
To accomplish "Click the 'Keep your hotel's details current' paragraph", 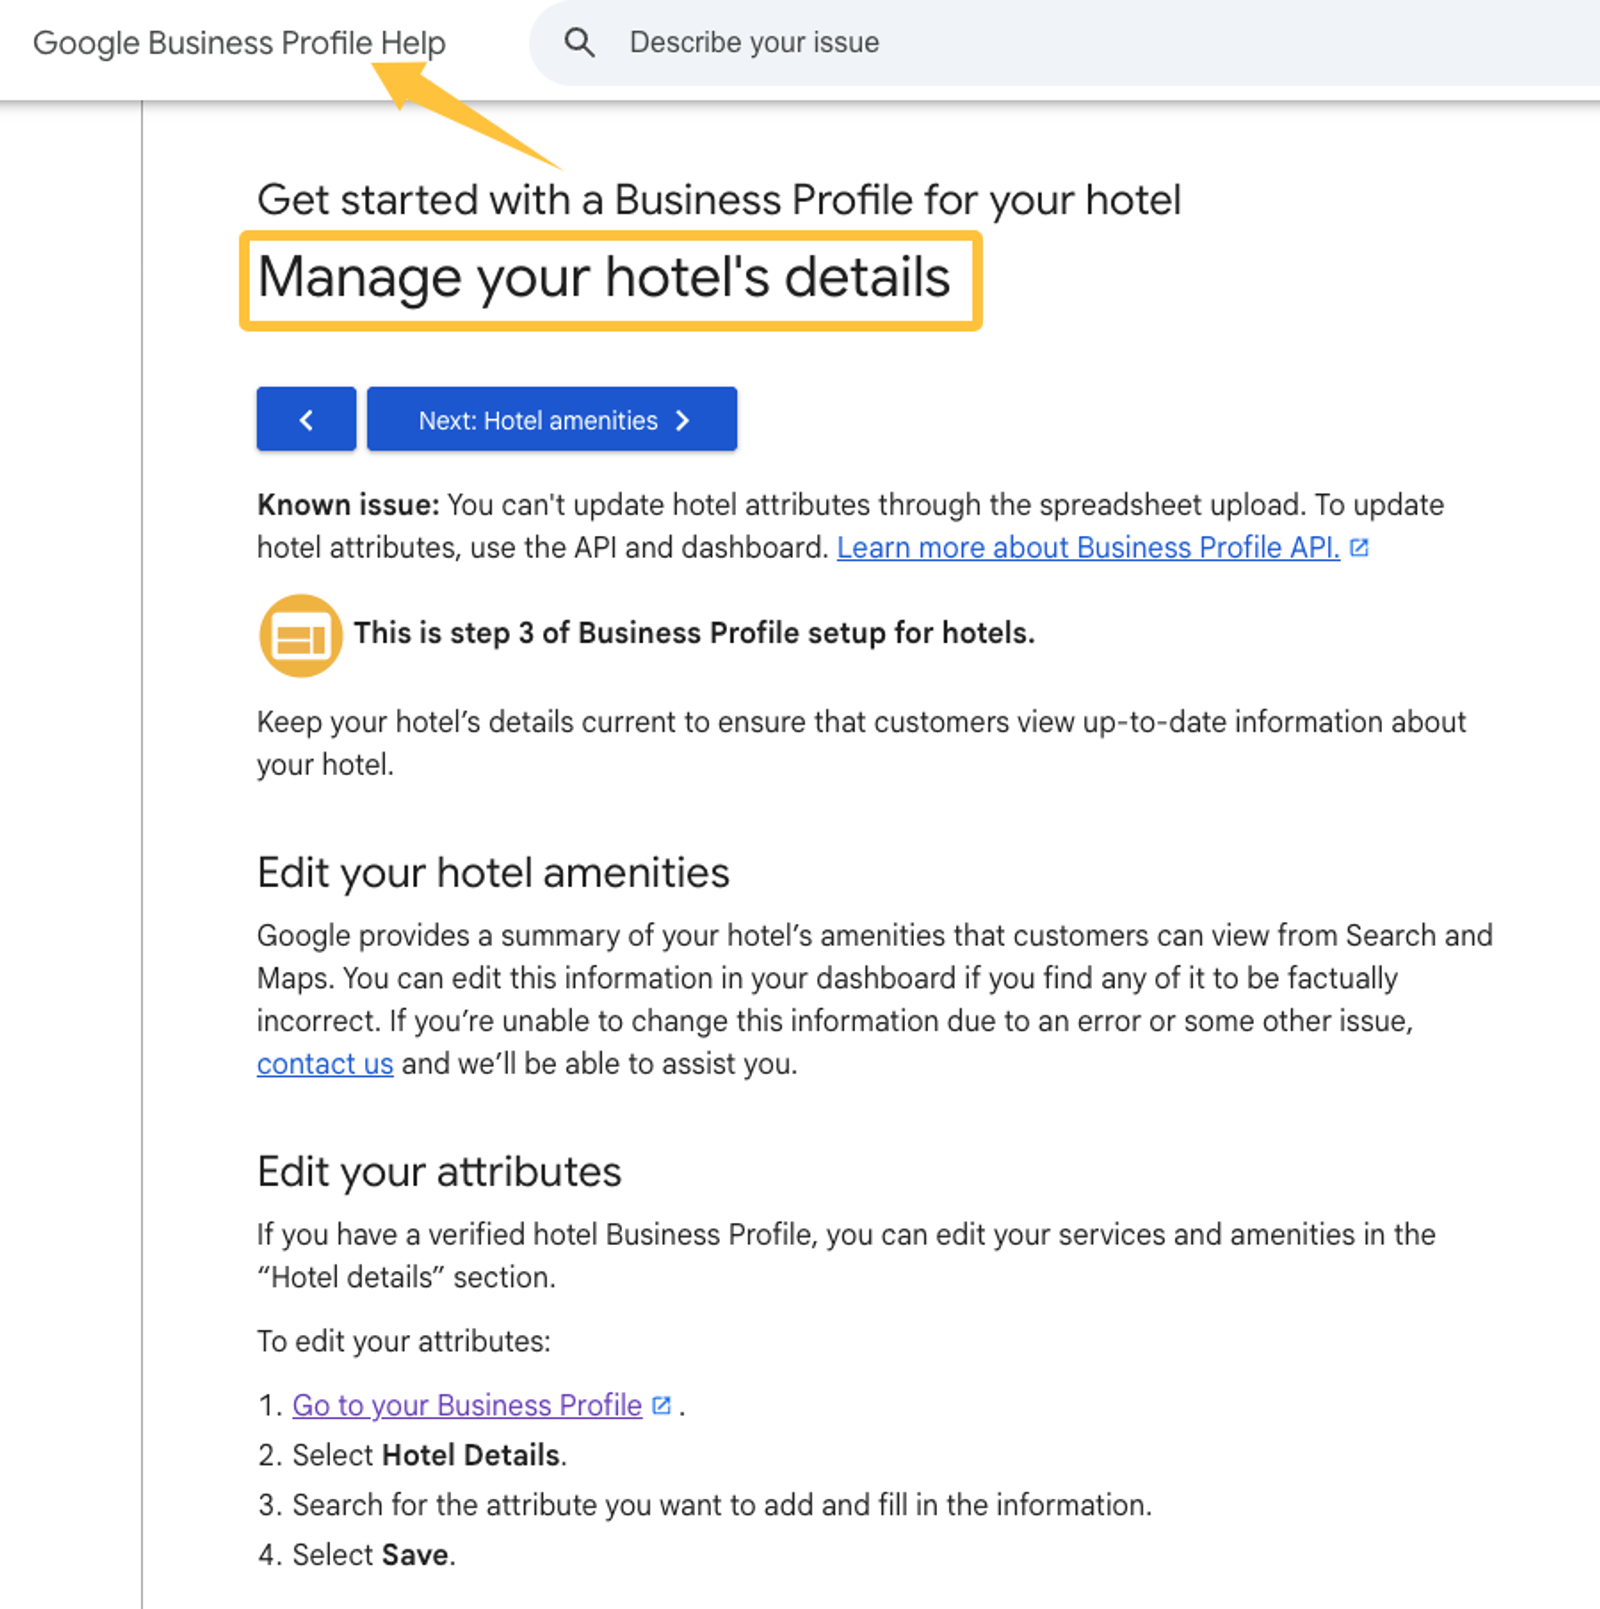I will pyautogui.click(x=861, y=743).
